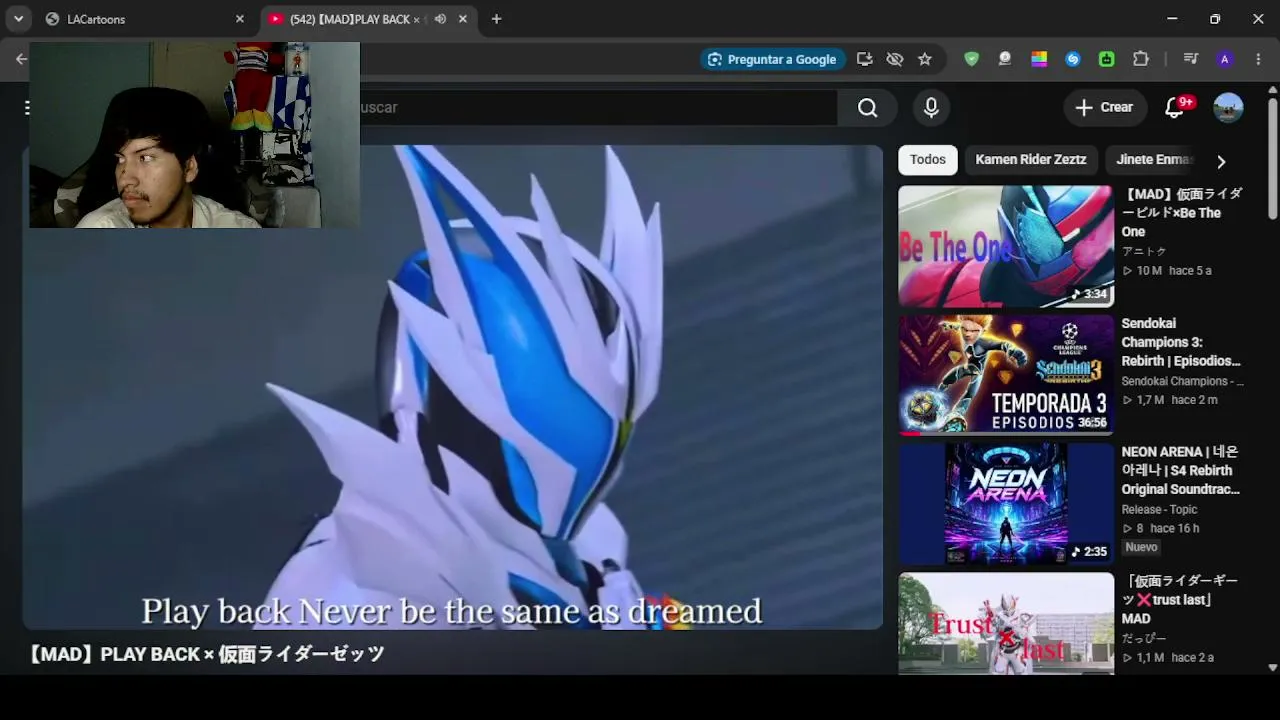
Task: Open the tab search dropdown arrow
Action: pyautogui.click(x=18, y=19)
